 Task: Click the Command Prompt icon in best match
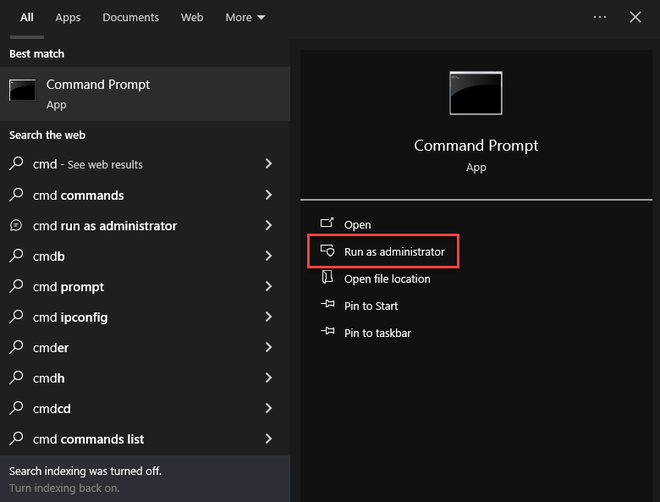coord(22,91)
